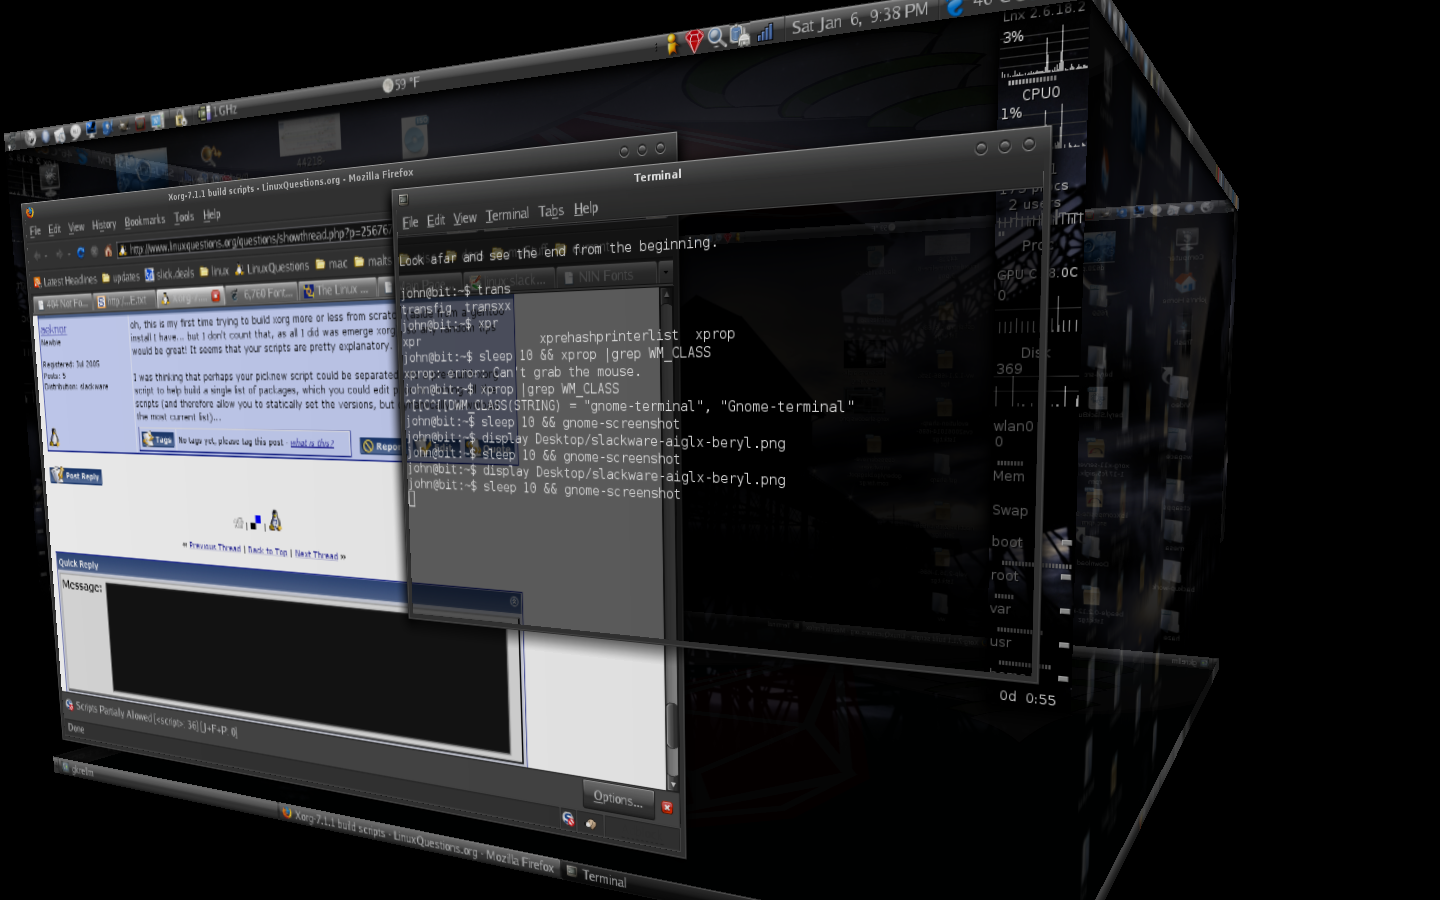
Task: Open the History menu in Firefox
Action: pos(104,225)
